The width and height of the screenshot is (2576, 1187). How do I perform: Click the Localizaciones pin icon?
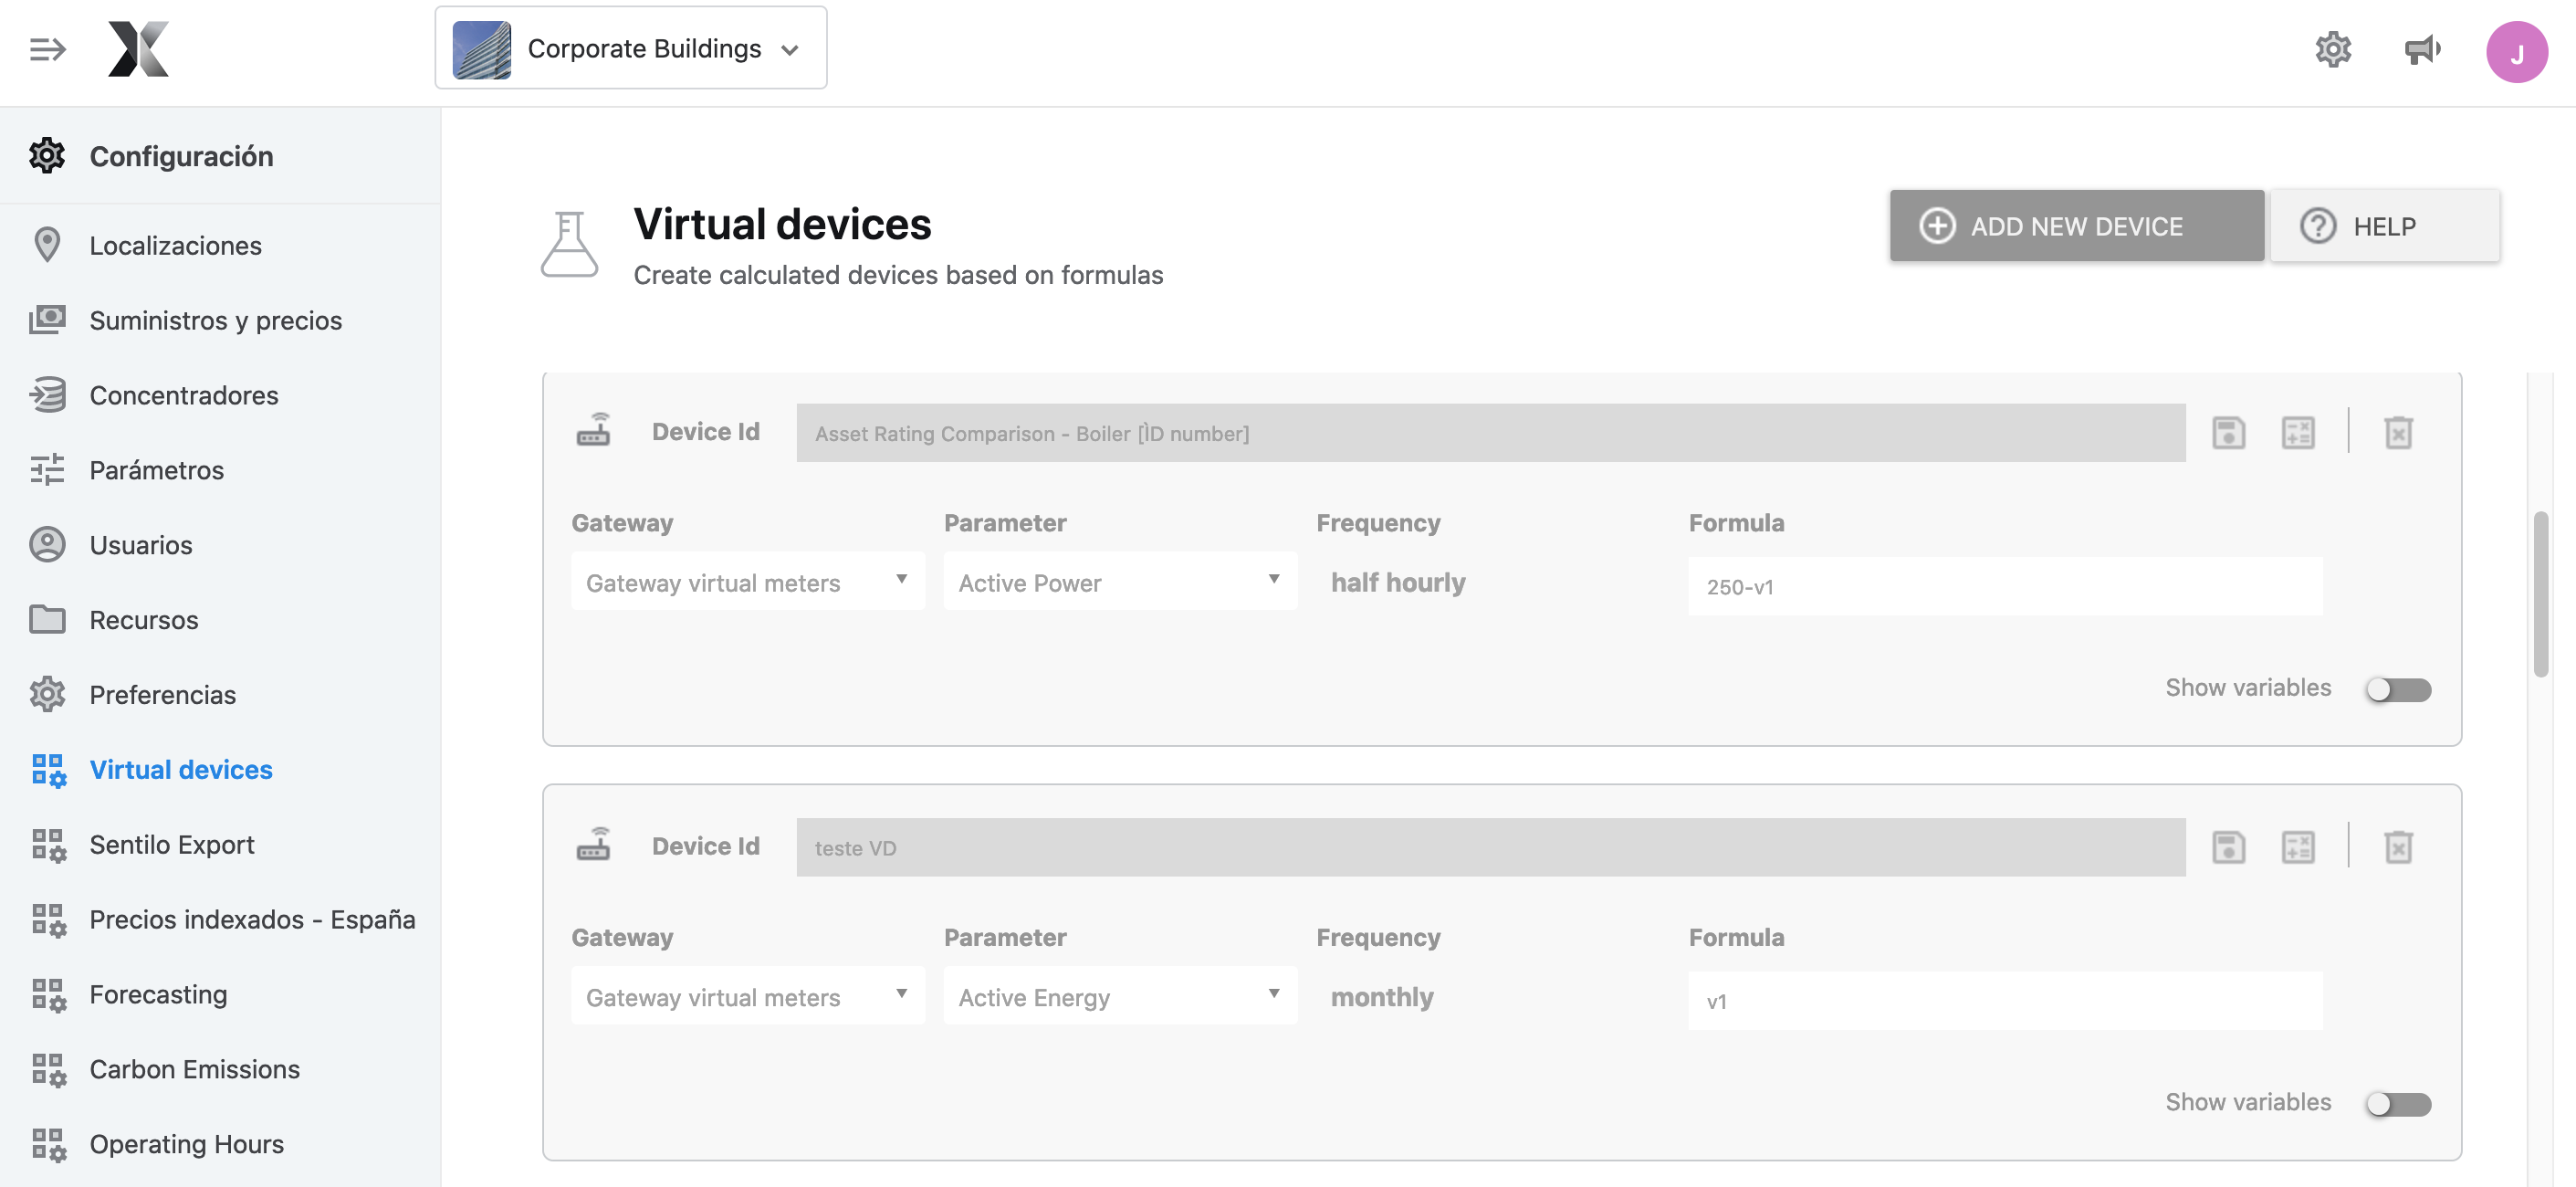coord(47,245)
